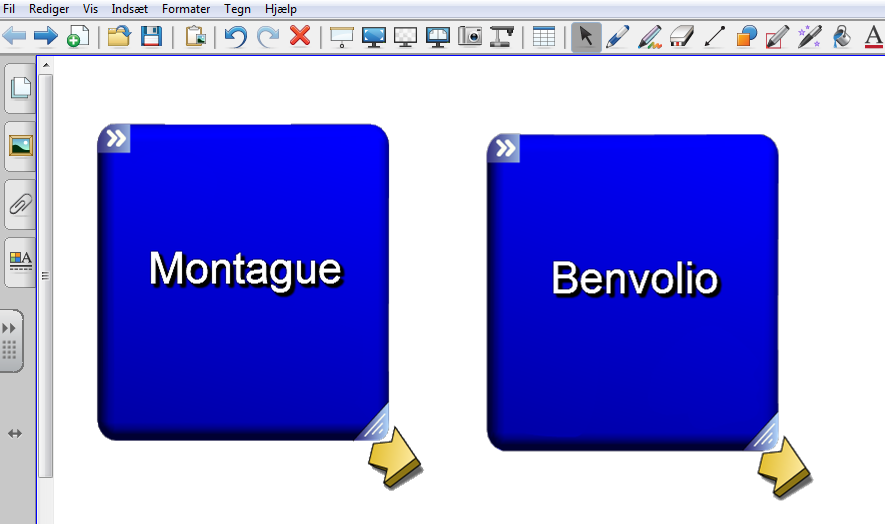Viewport: 885px width, 524px height.
Task: Click resize corner of Montague card
Action: pos(375,425)
